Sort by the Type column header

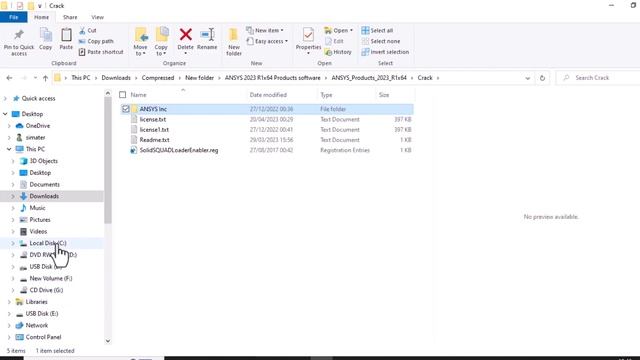[x=326, y=95]
